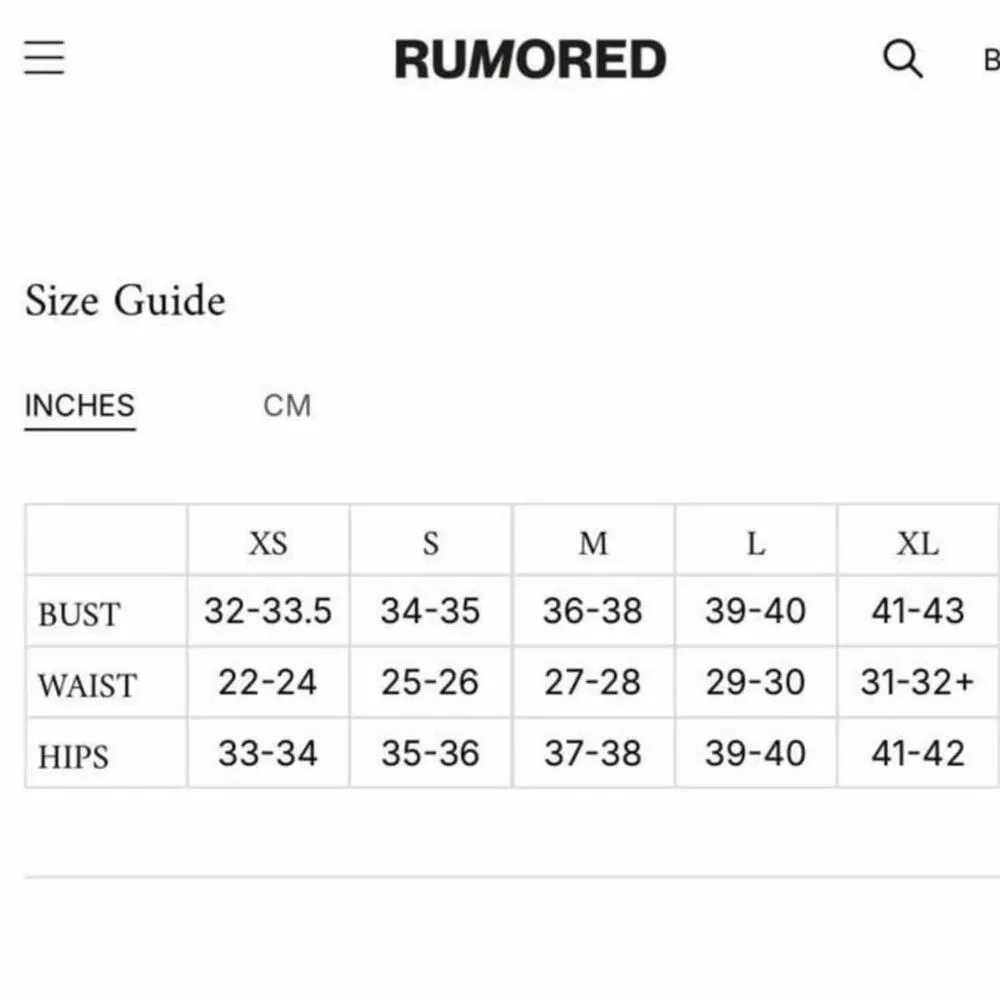
Task: Click the partially visible item right of search
Action: point(990,60)
